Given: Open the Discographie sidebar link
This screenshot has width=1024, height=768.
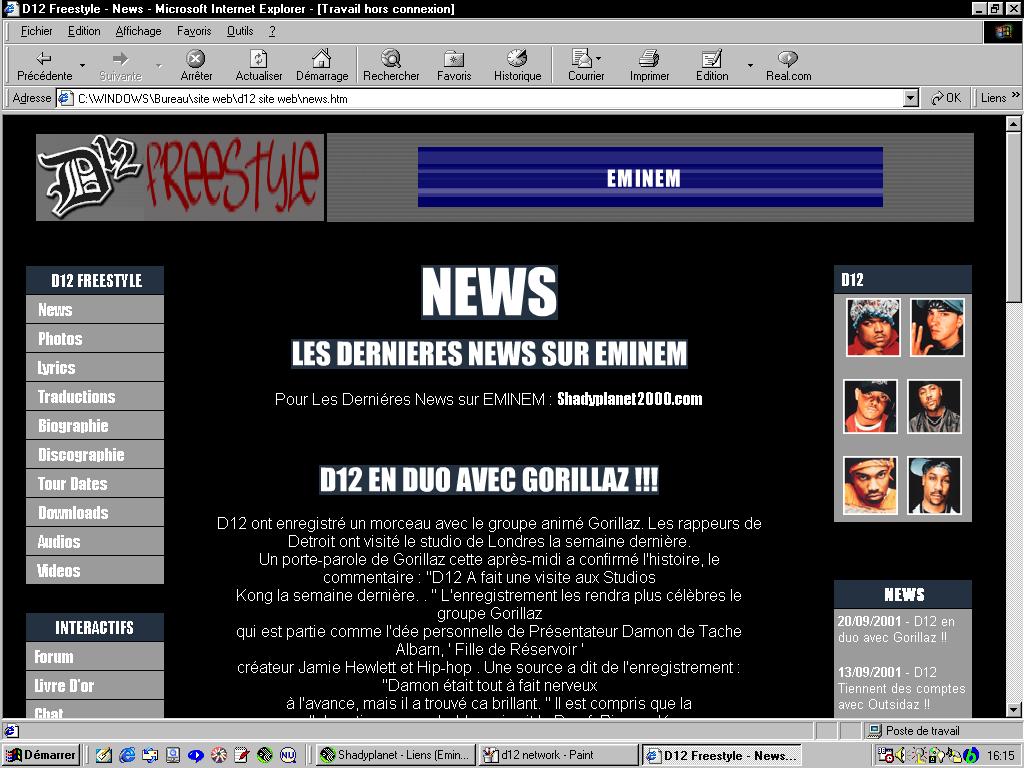Looking at the screenshot, I should point(95,455).
